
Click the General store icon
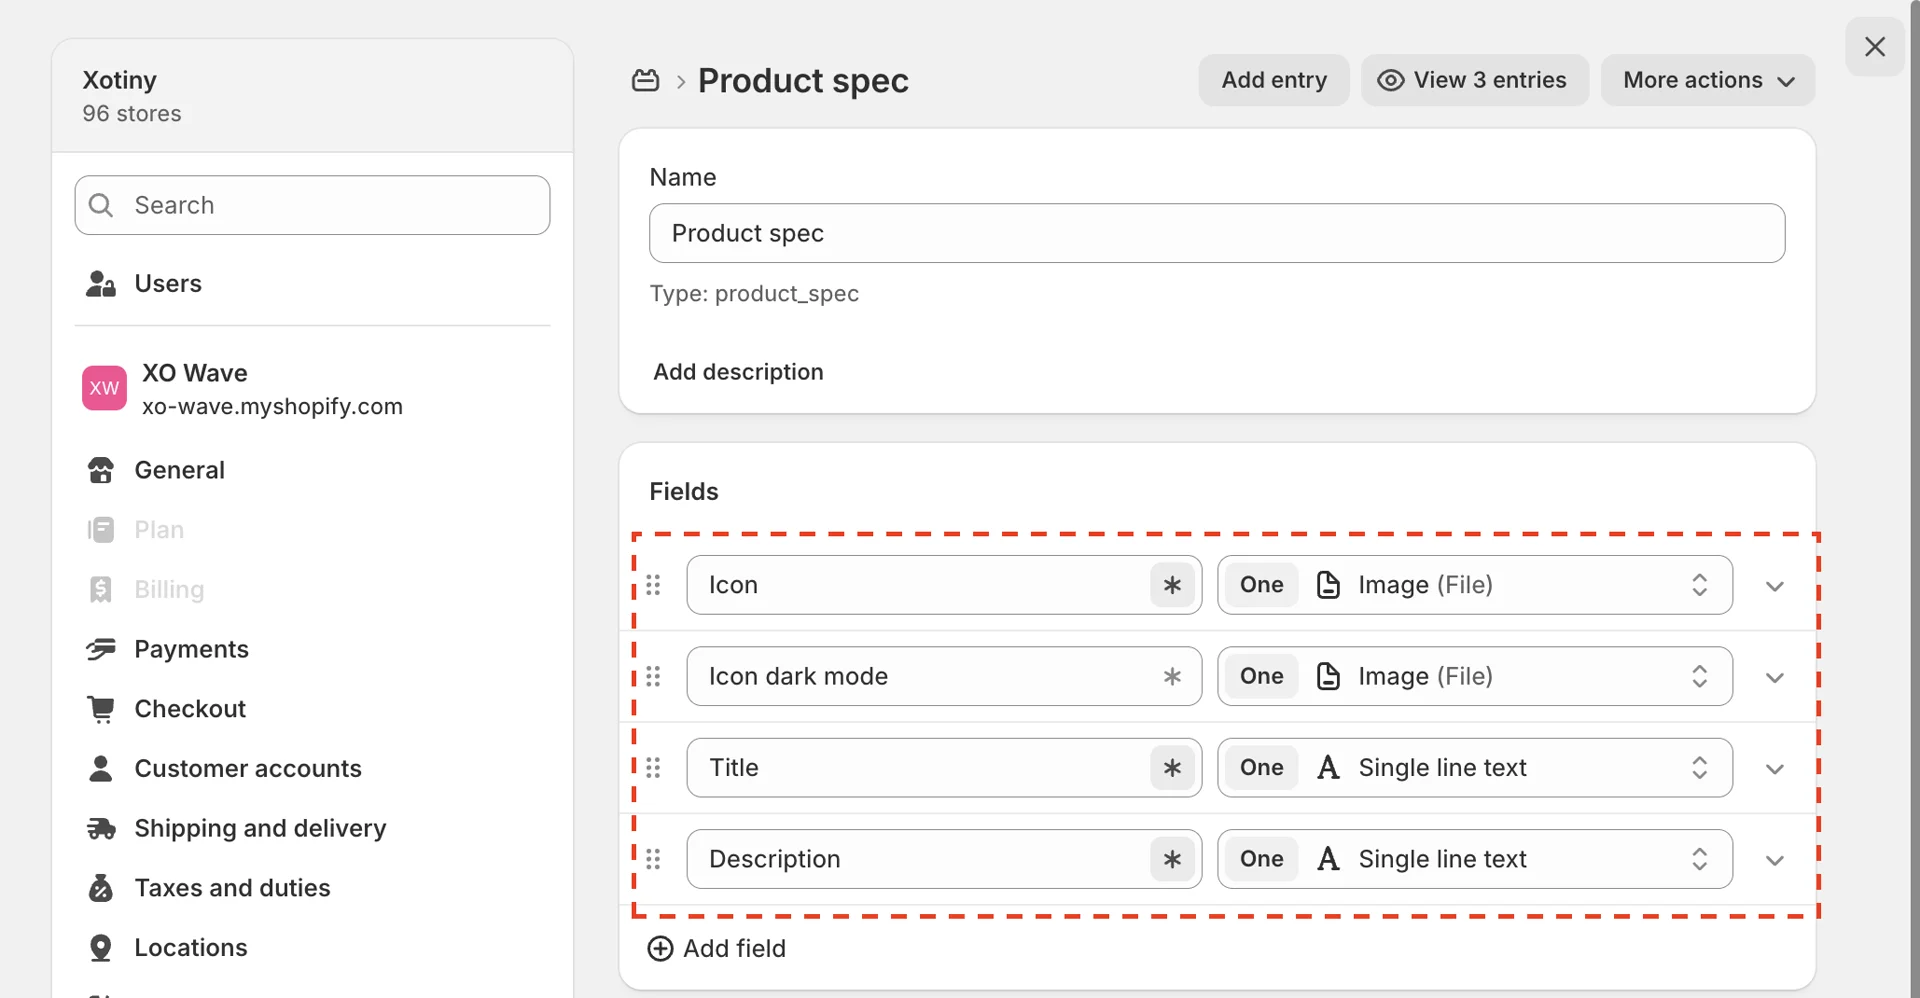point(101,470)
